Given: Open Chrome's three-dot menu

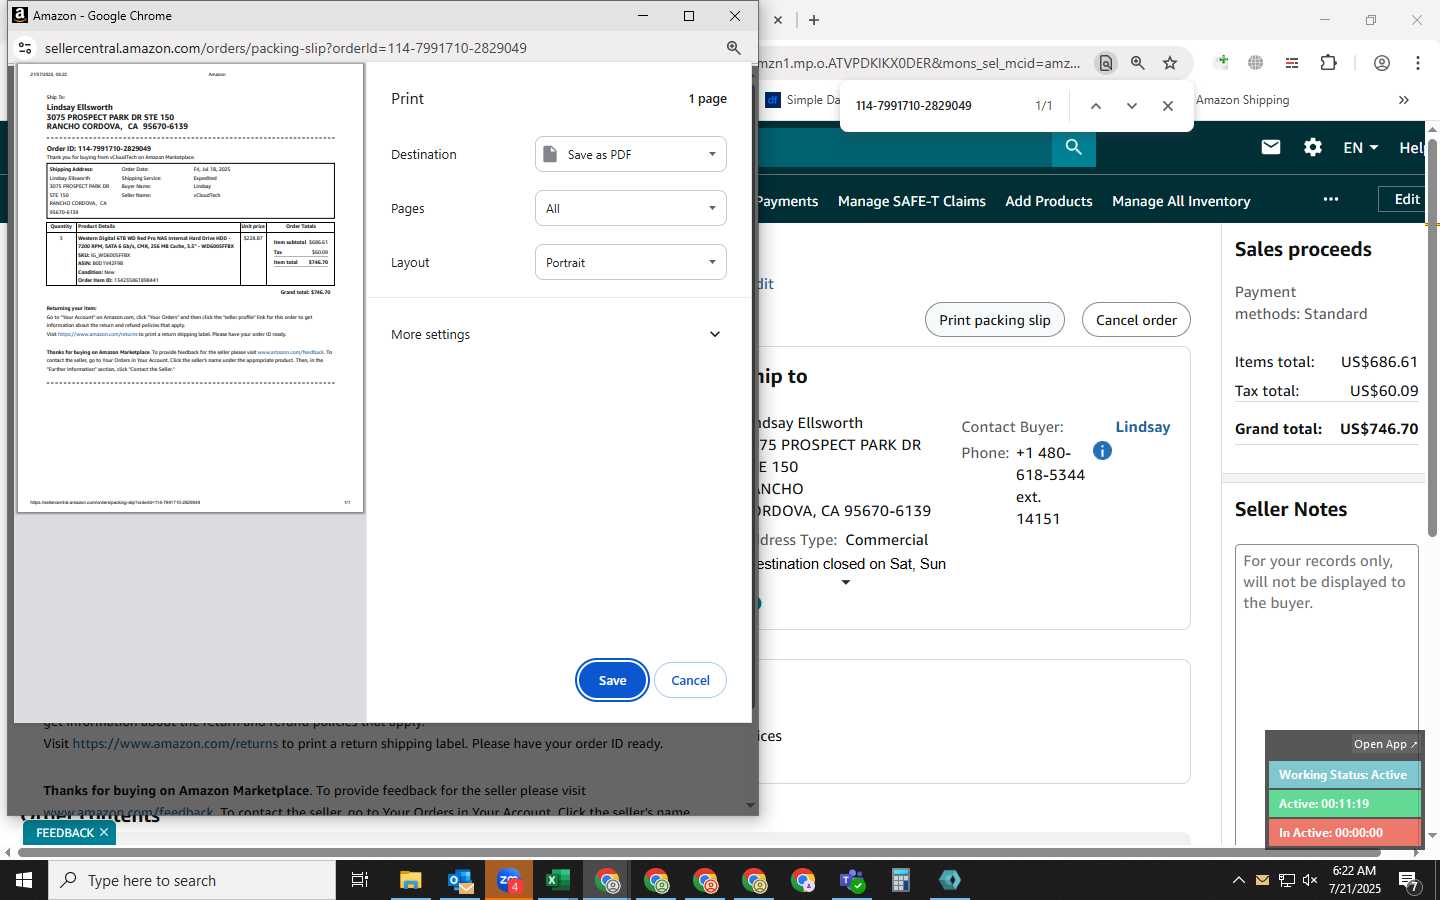Looking at the screenshot, I should (x=1418, y=63).
